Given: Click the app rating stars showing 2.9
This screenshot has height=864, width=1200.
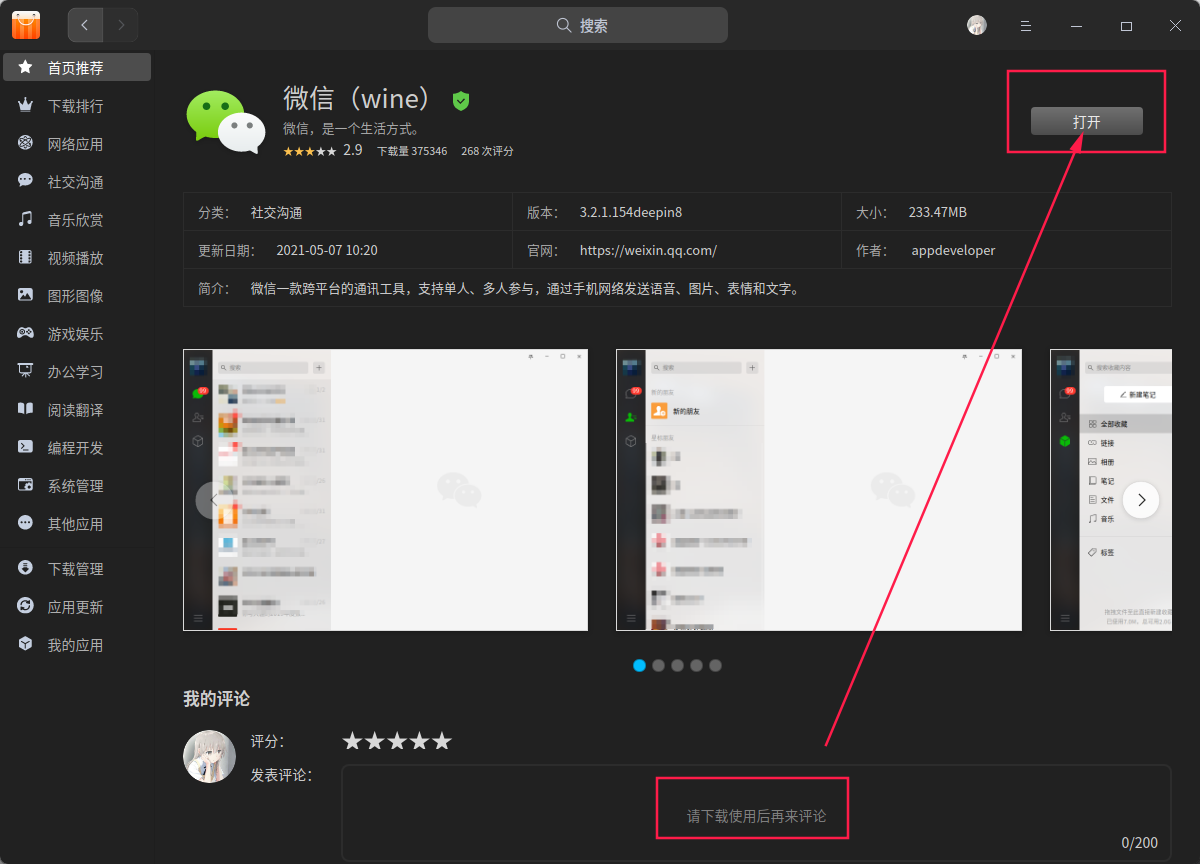Looking at the screenshot, I should 310,151.
